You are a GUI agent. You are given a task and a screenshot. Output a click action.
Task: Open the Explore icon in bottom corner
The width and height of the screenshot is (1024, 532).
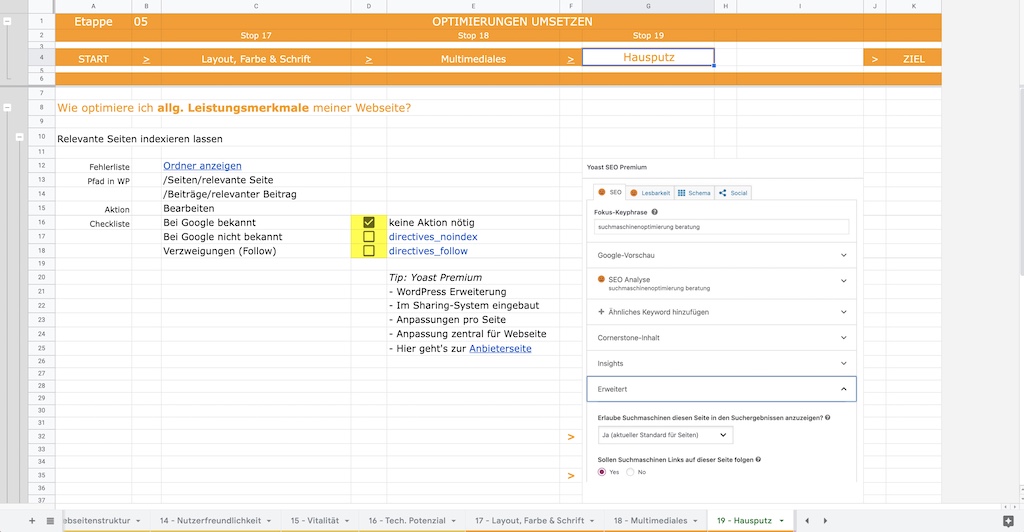[1008, 520]
